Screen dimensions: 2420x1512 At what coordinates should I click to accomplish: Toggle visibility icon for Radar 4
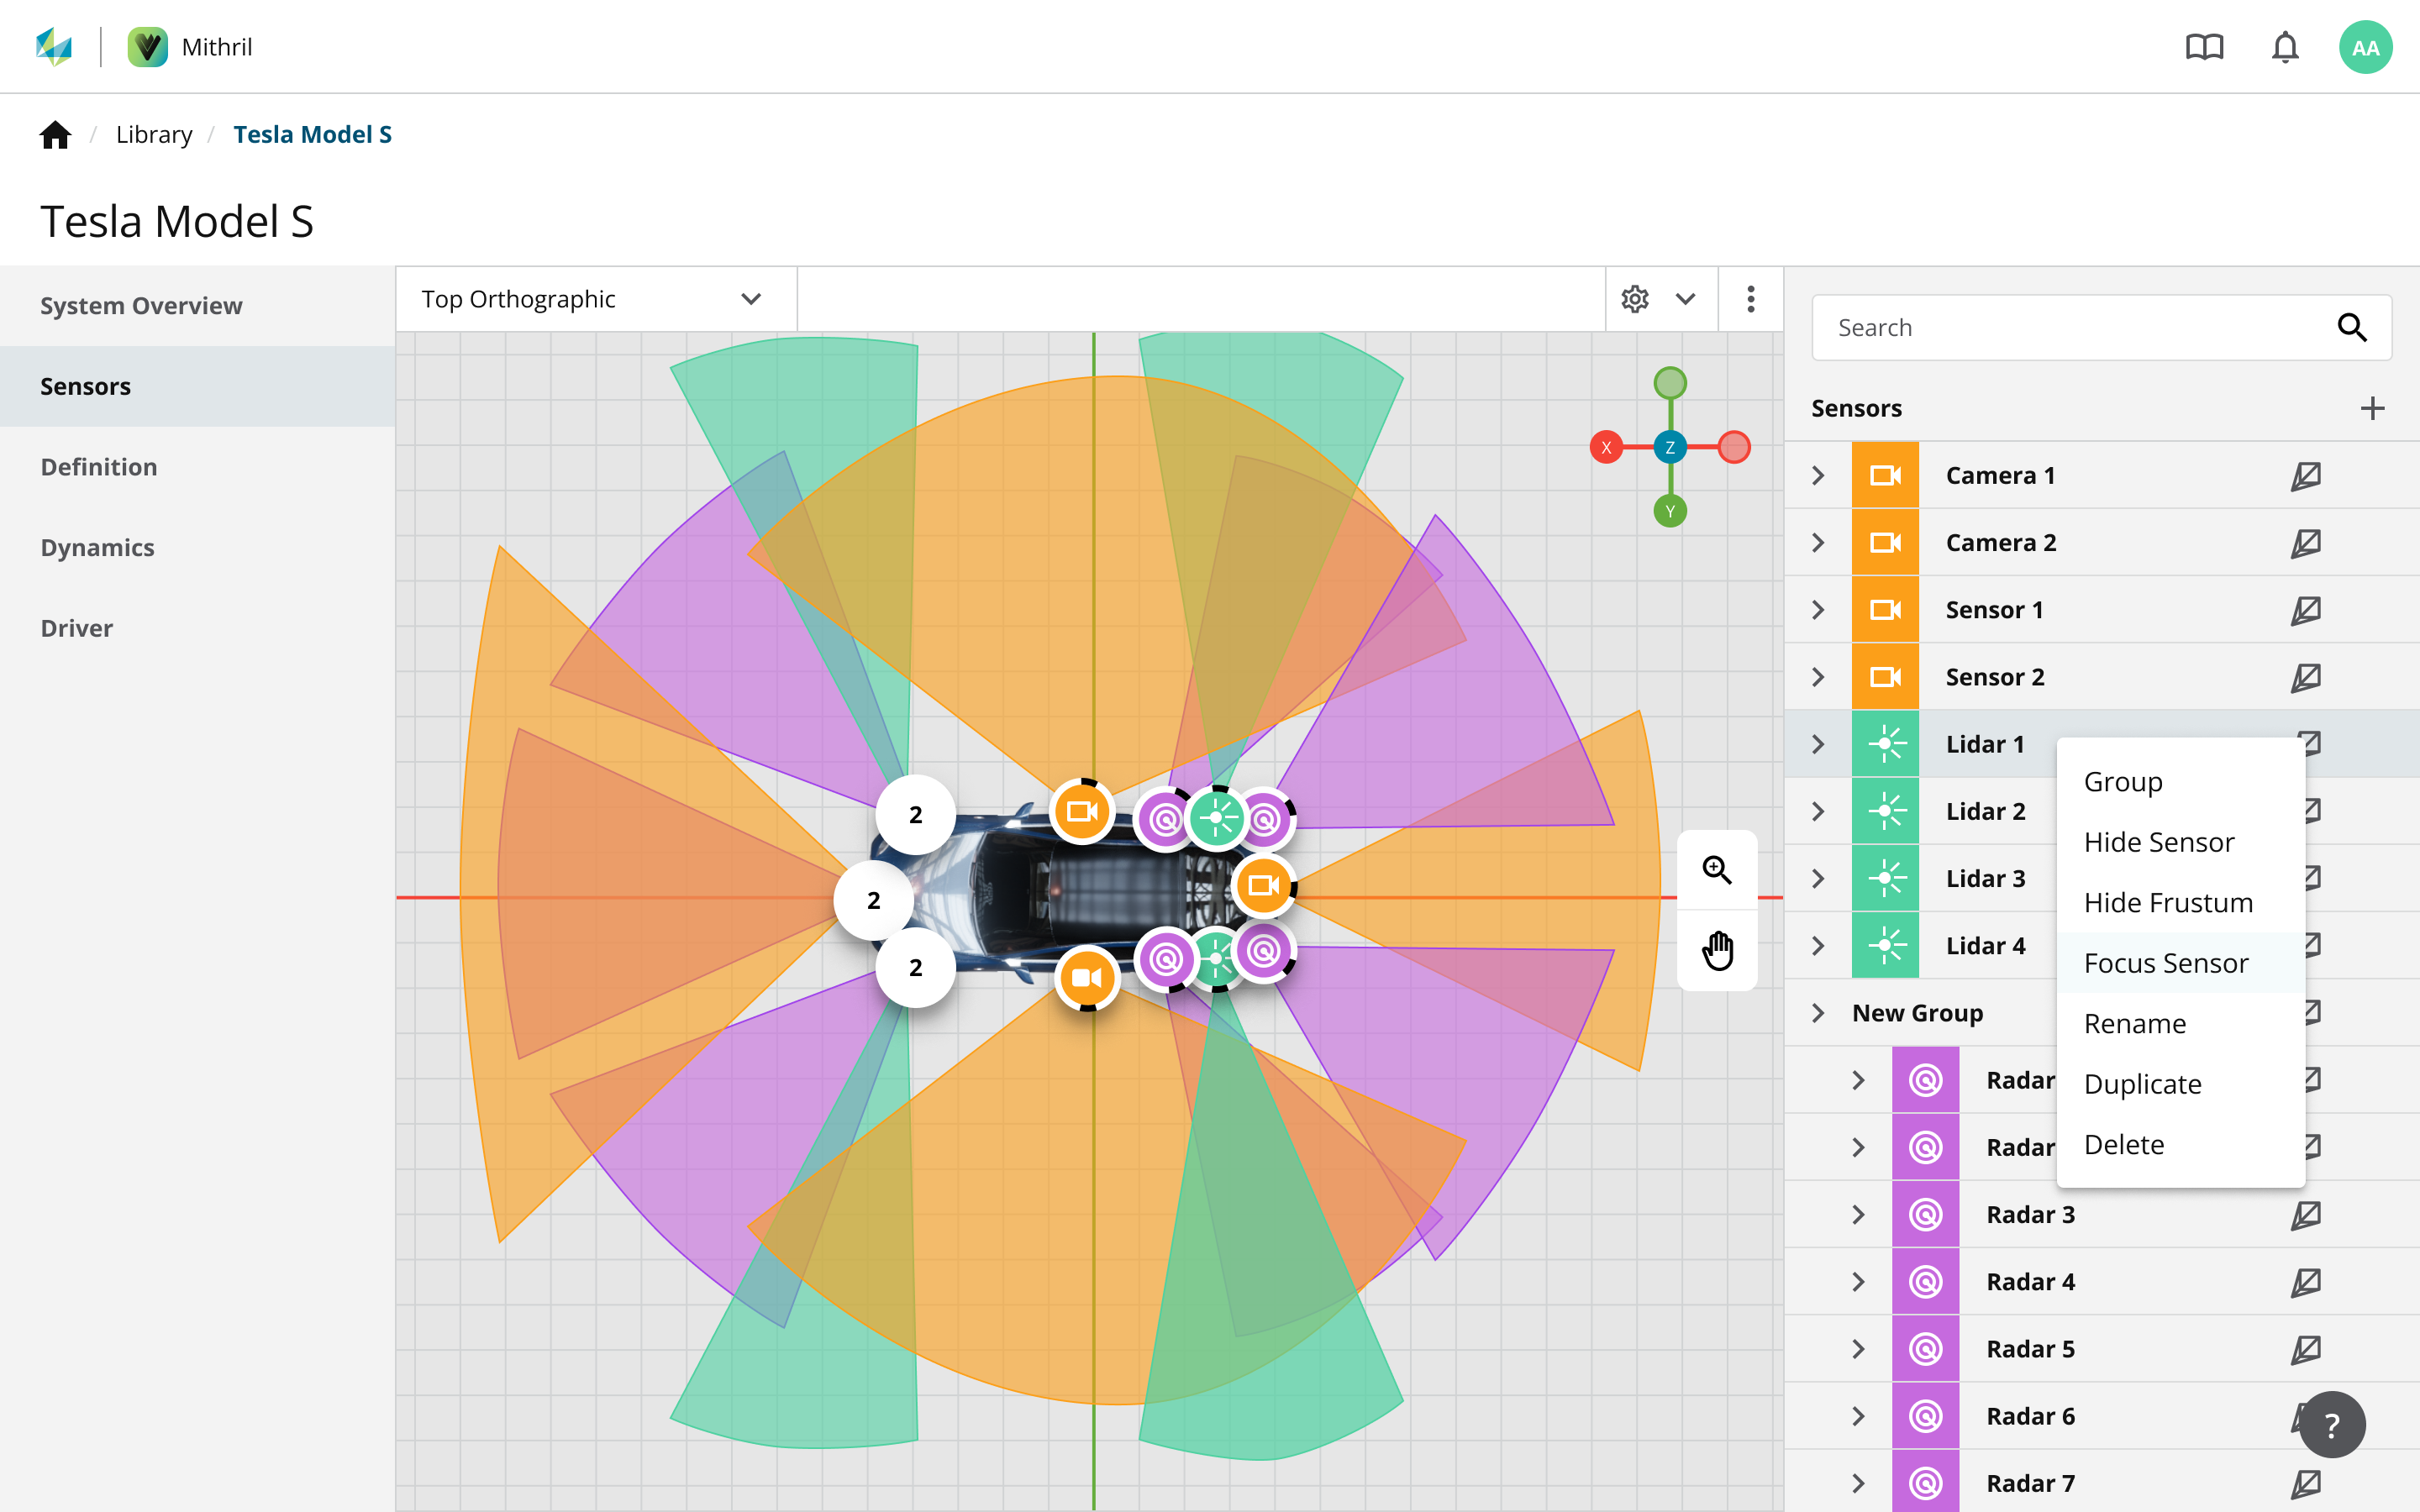click(x=2306, y=1282)
